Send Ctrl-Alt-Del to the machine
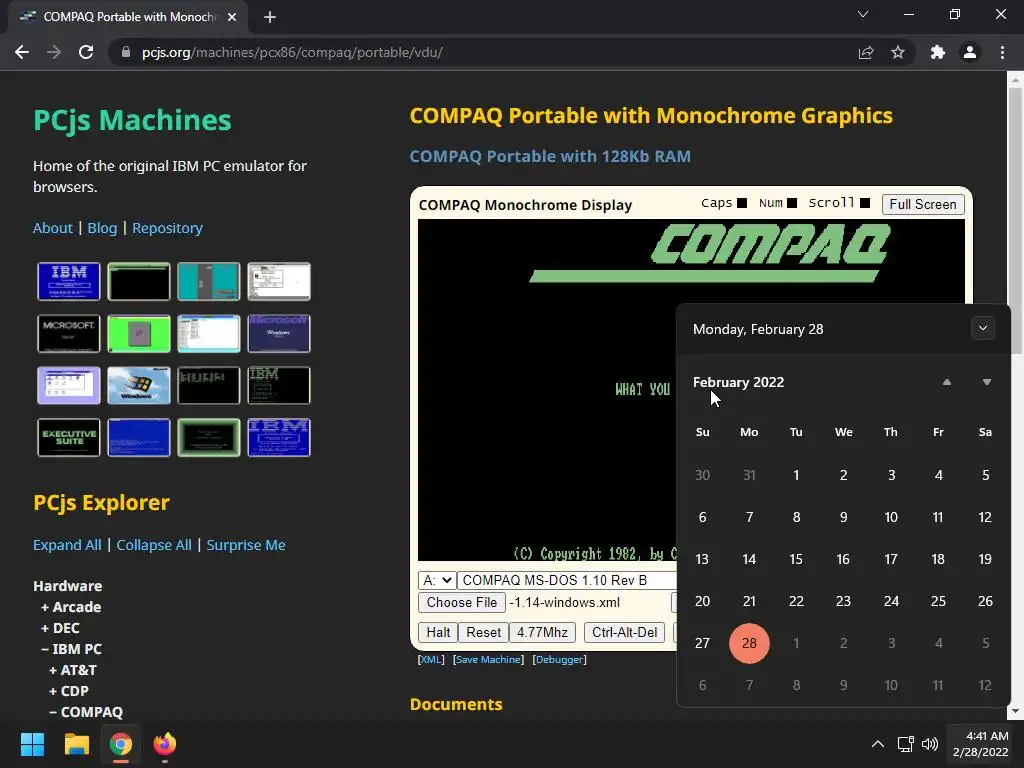 (x=624, y=632)
